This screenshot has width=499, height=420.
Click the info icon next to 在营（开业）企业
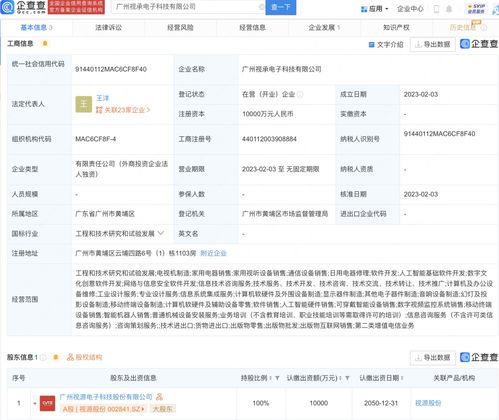pyautogui.click(x=300, y=94)
